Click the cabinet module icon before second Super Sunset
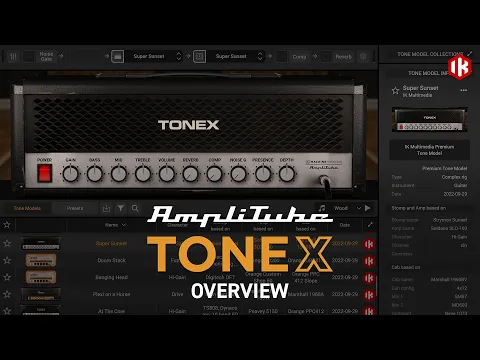 (199, 56)
